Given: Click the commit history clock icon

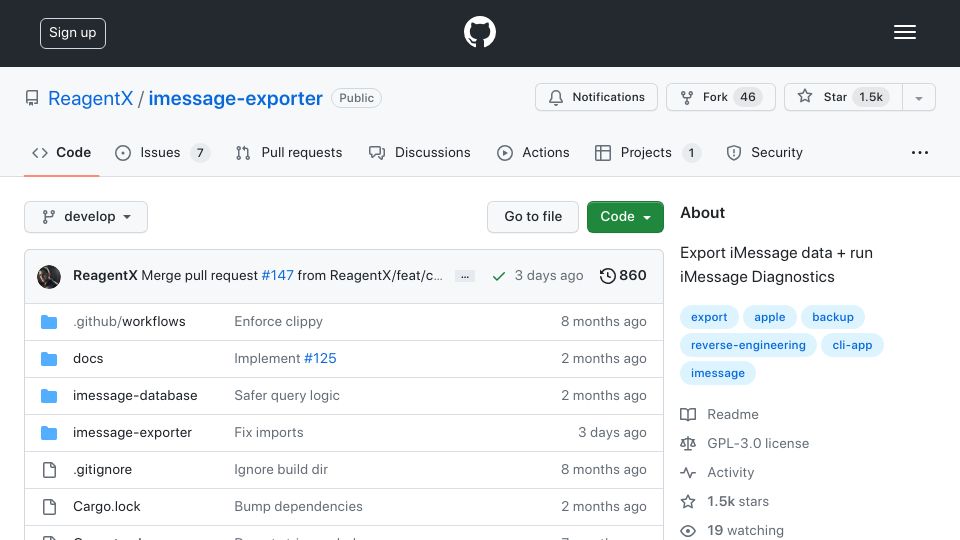Looking at the screenshot, I should click(x=607, y=276).
